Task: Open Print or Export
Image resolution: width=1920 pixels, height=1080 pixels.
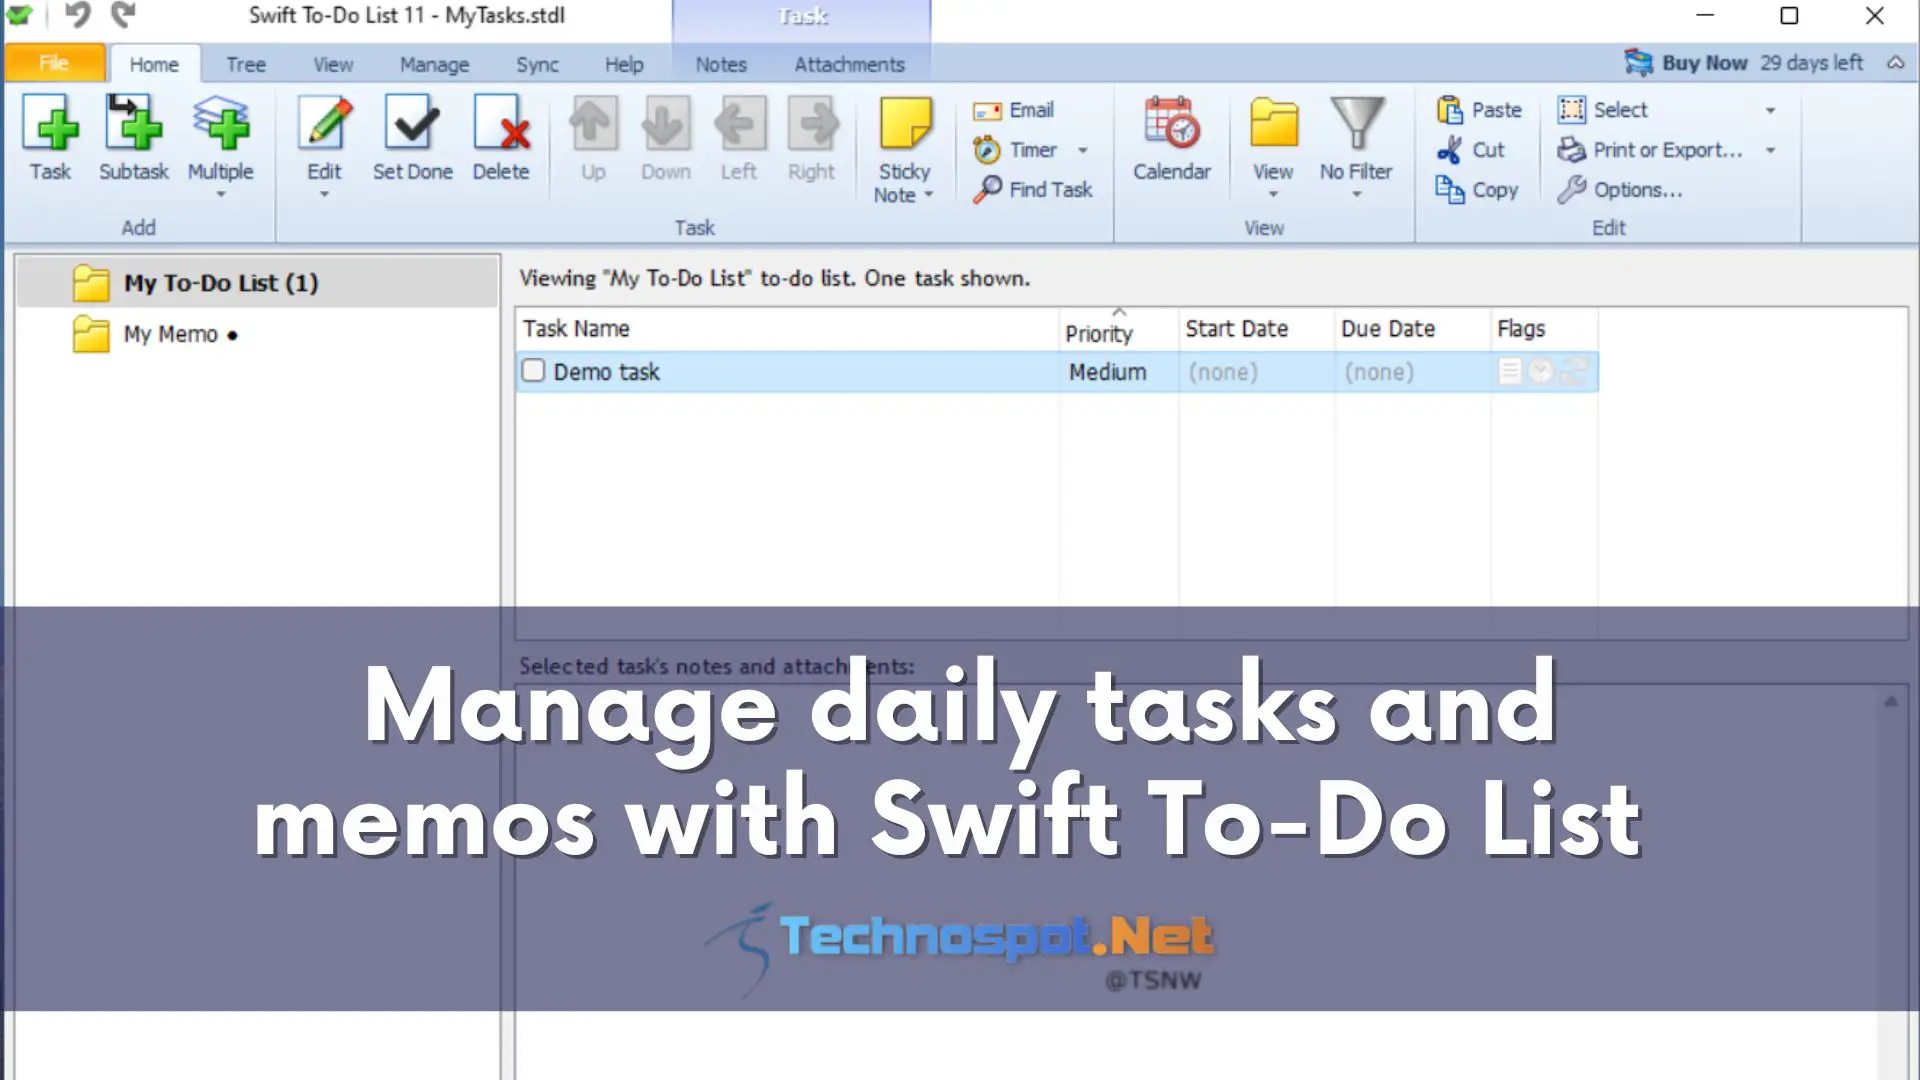Action: (x=1650, y=150)
